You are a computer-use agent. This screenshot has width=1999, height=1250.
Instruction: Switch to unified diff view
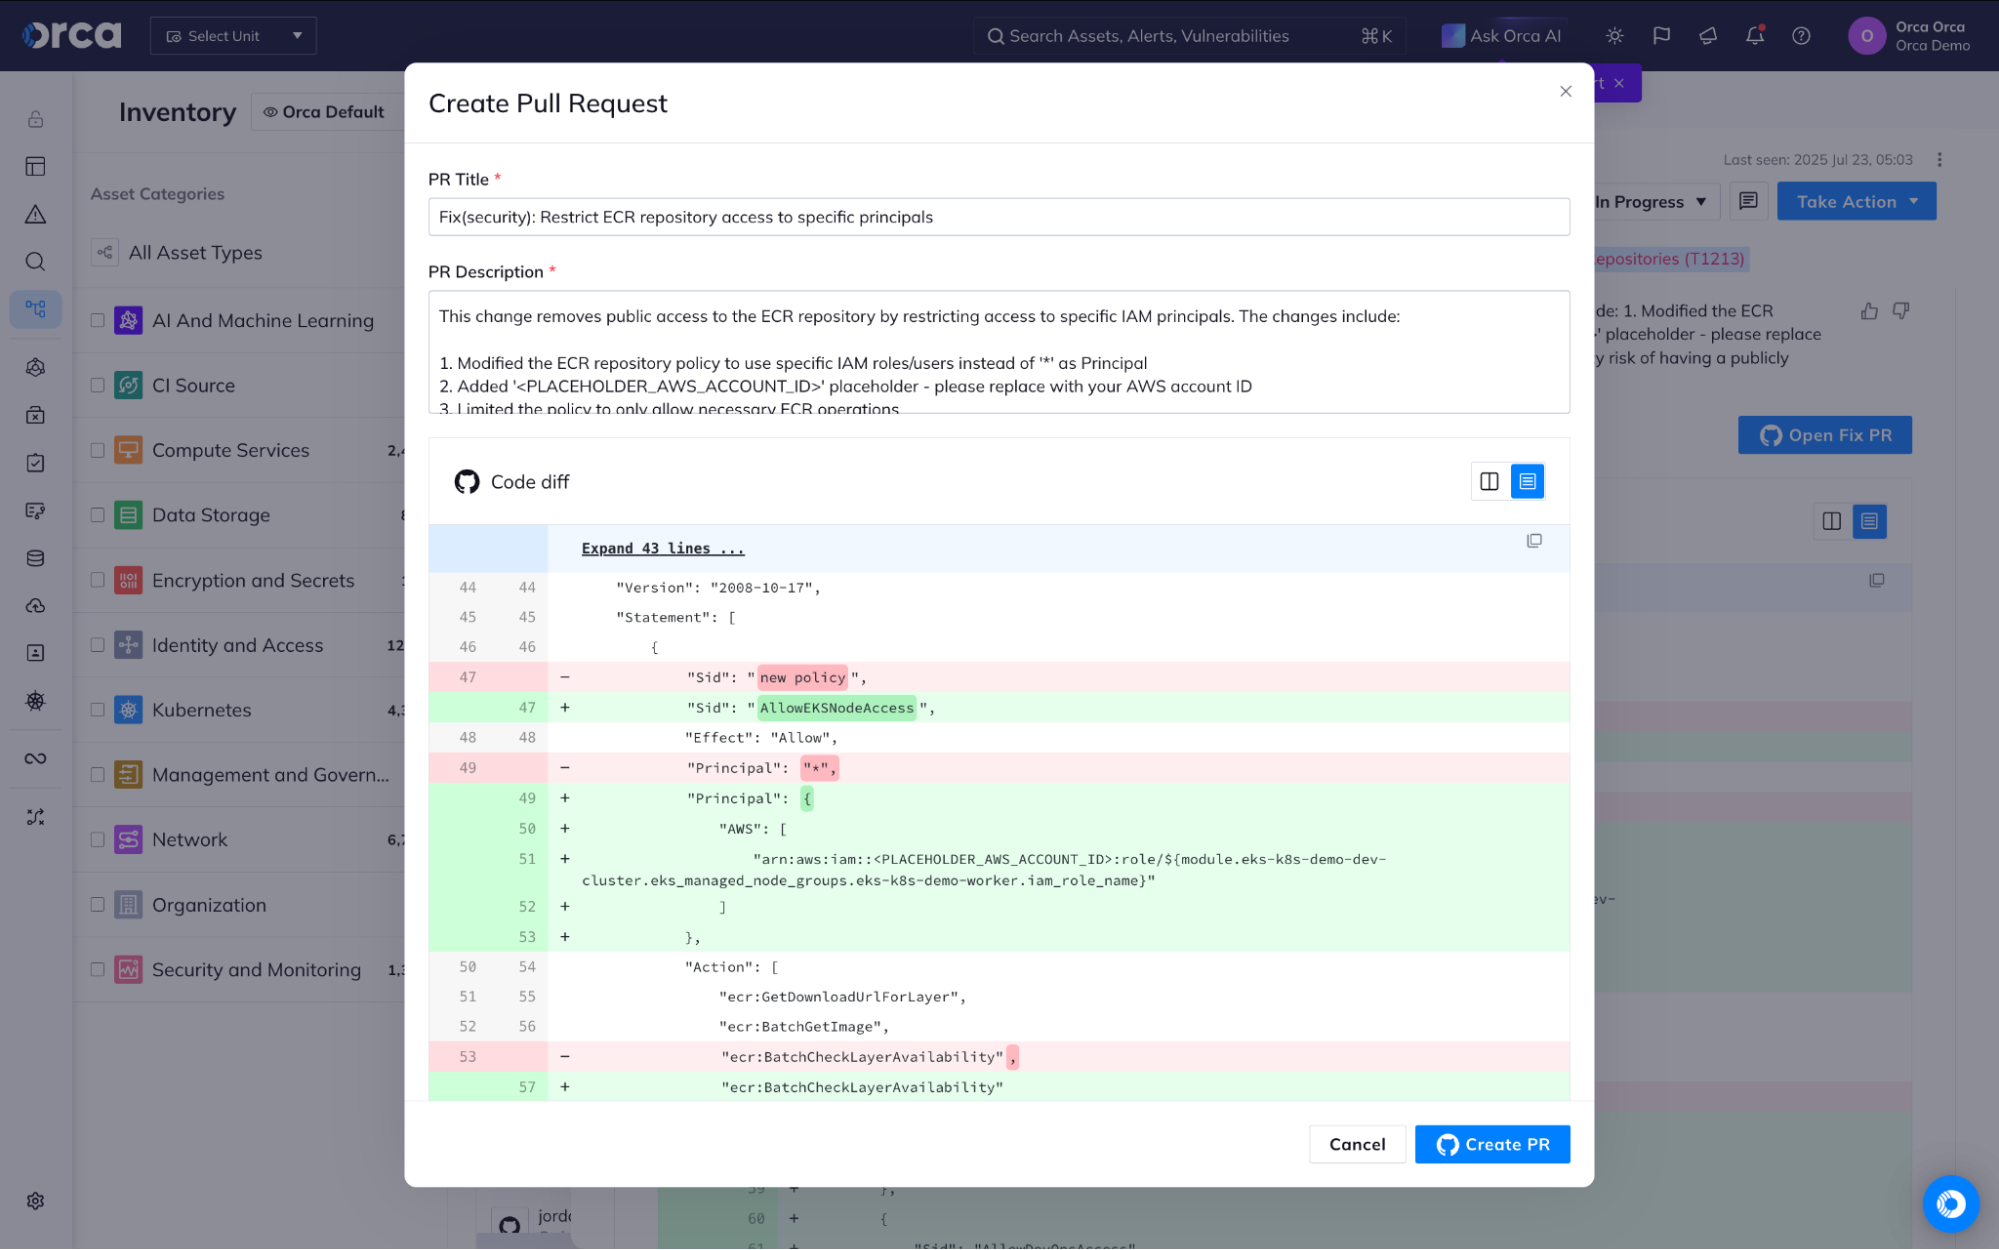[x=1527, y=482]
